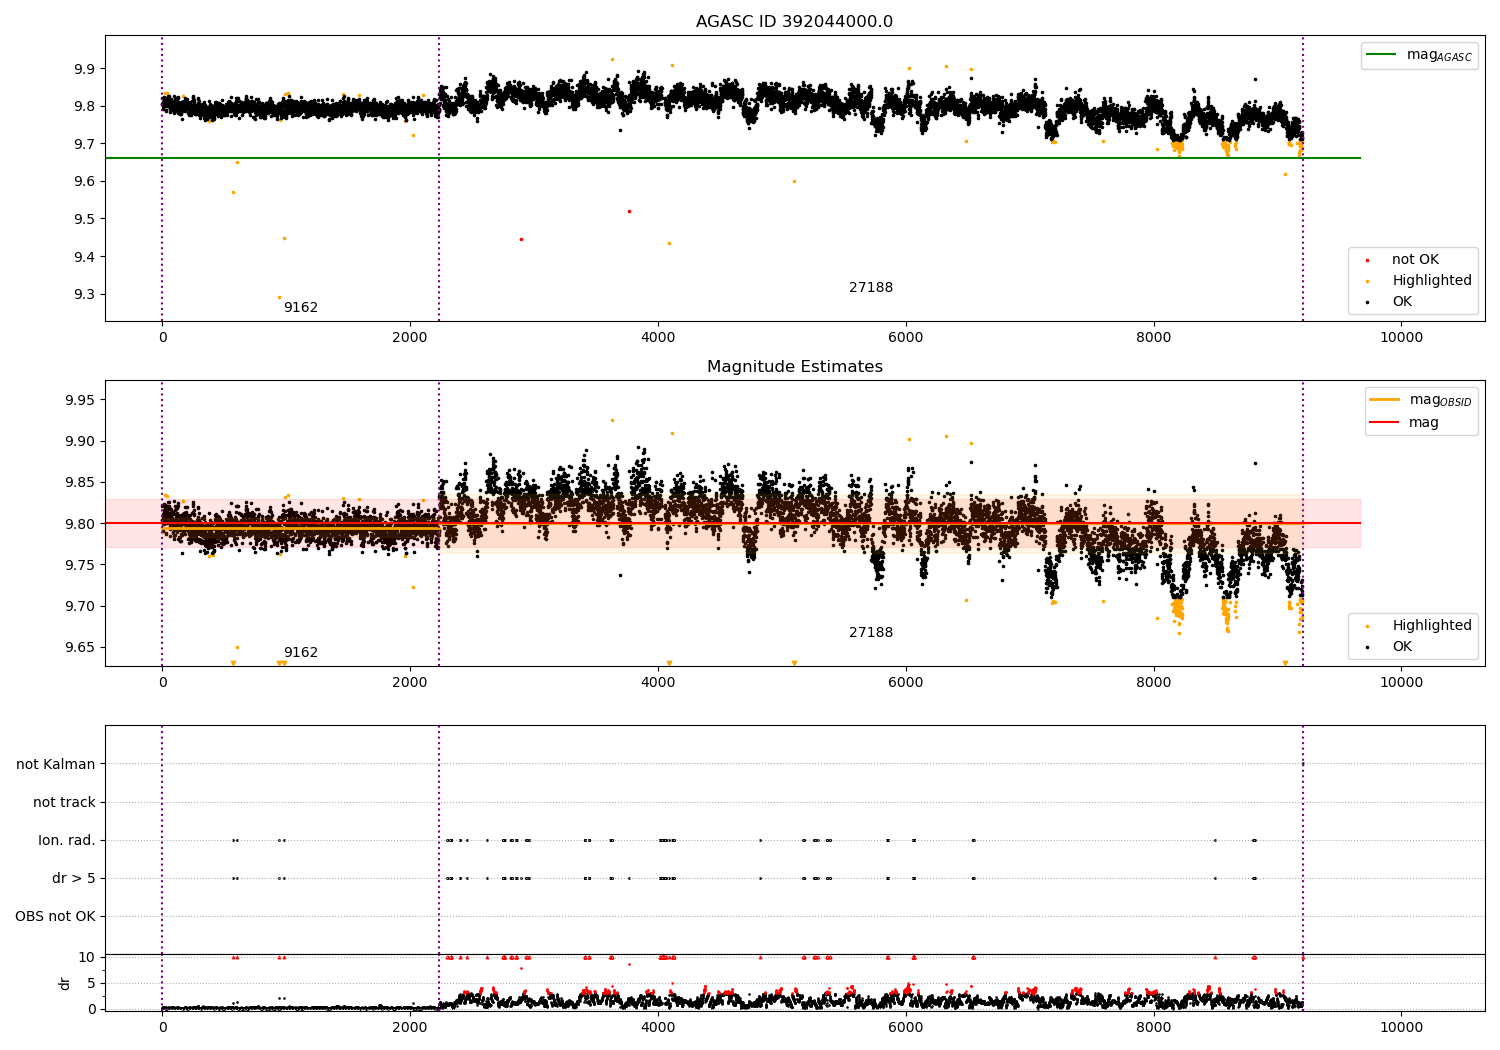
Task: Click the 5 y-tick in bottom dr plot
Action: coord(92,983)
